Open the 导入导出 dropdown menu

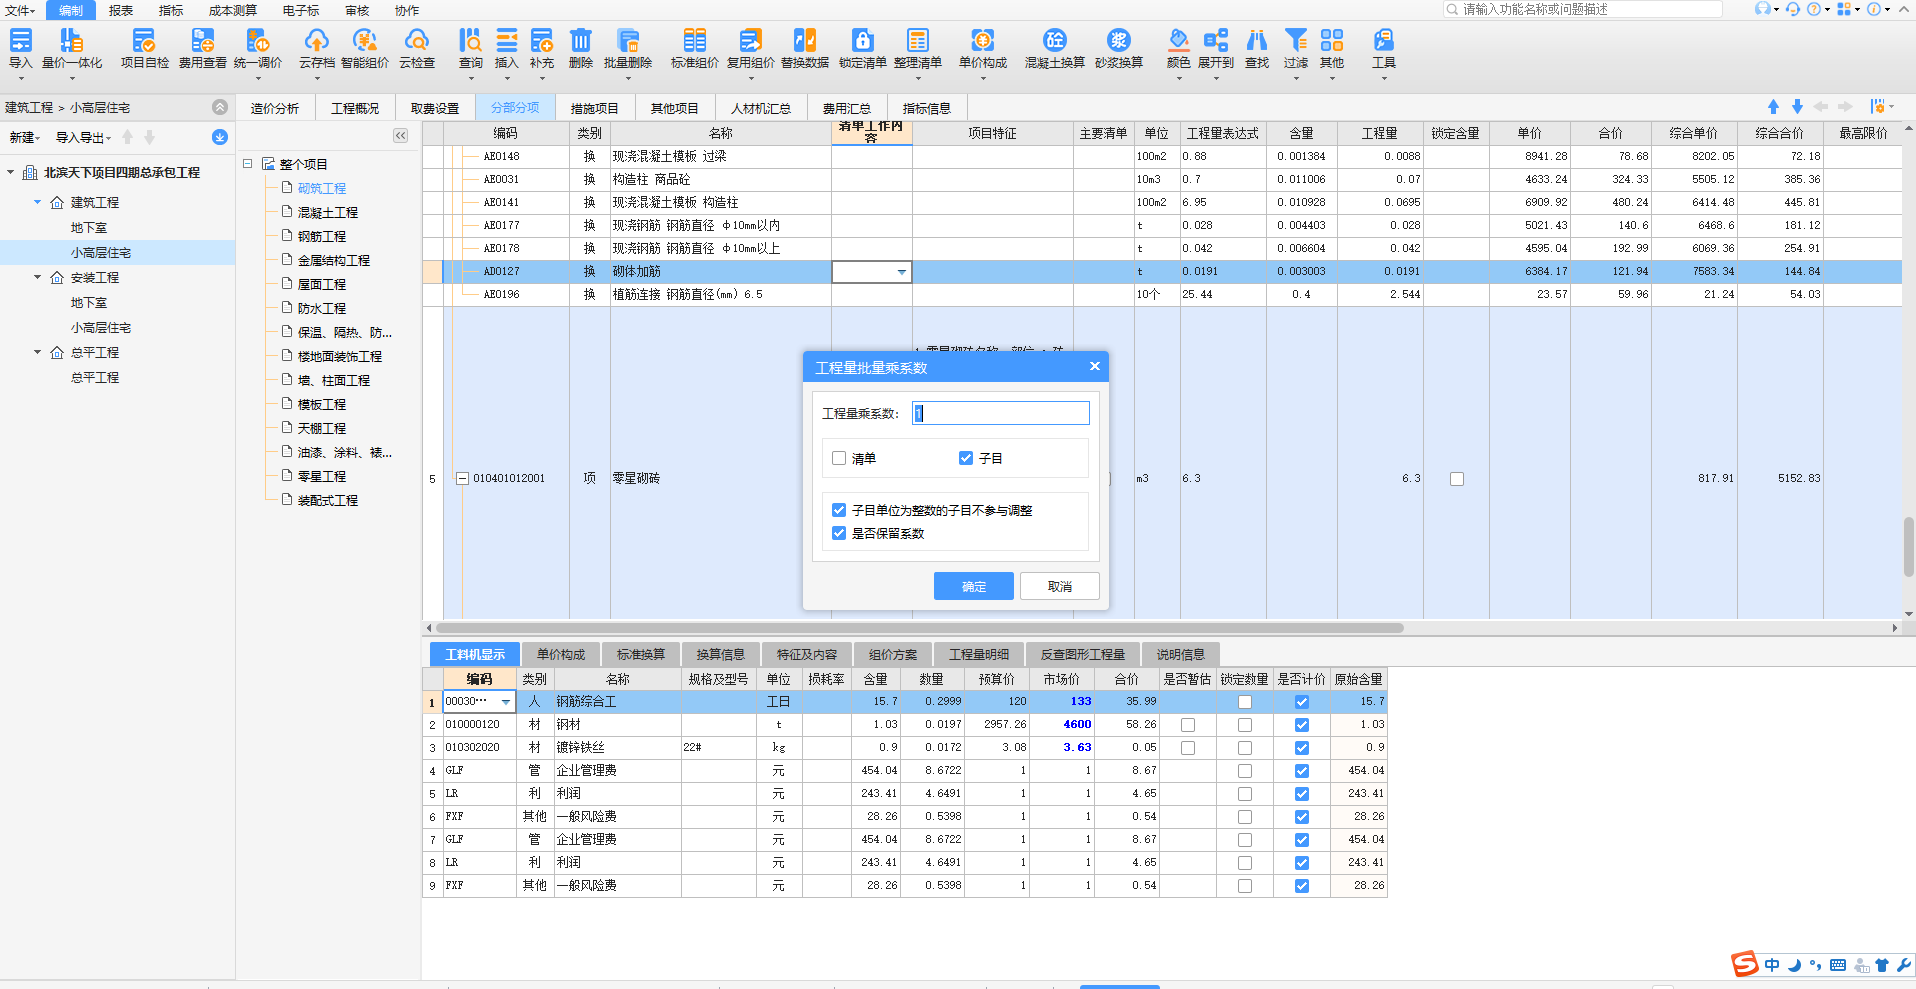click(83, 138)
